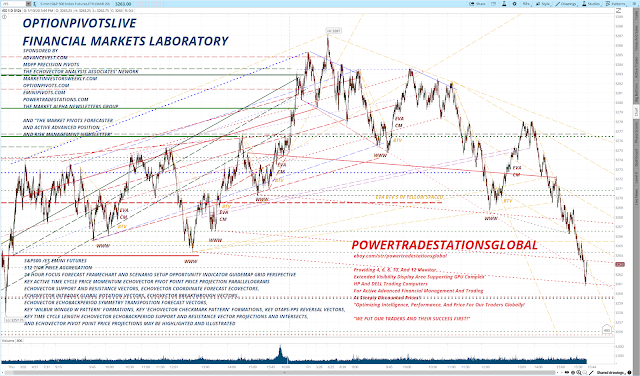Screen dimensions: 640x376
Task: Open the Chart vertical side tab
Action: (x=636, y=111)
